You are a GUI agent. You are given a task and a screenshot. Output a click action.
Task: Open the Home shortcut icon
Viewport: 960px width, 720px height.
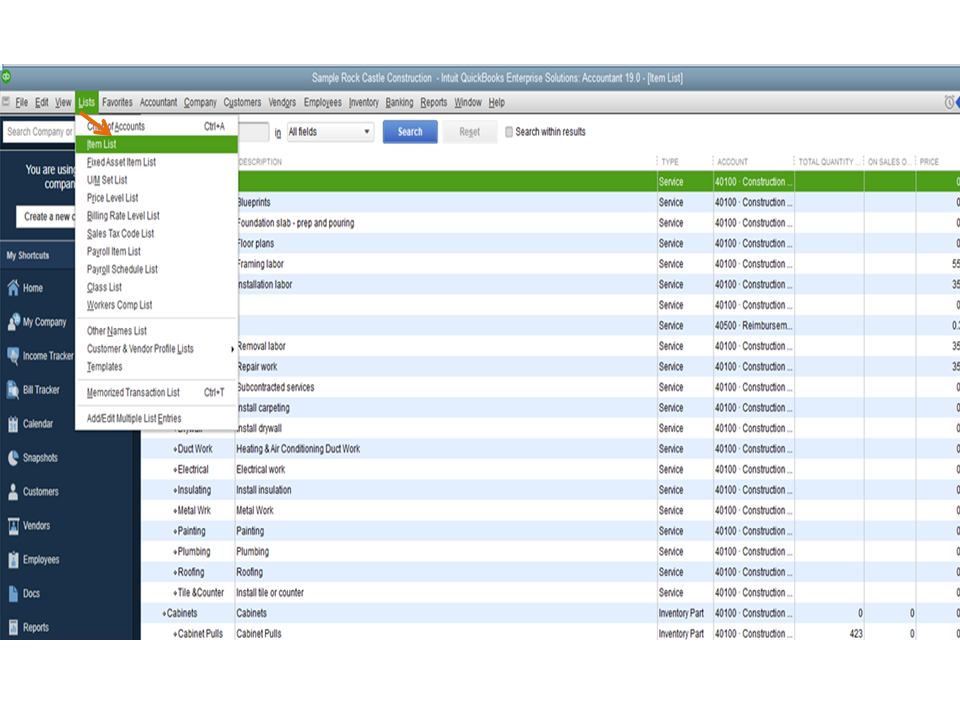click(x=13, y=288)
